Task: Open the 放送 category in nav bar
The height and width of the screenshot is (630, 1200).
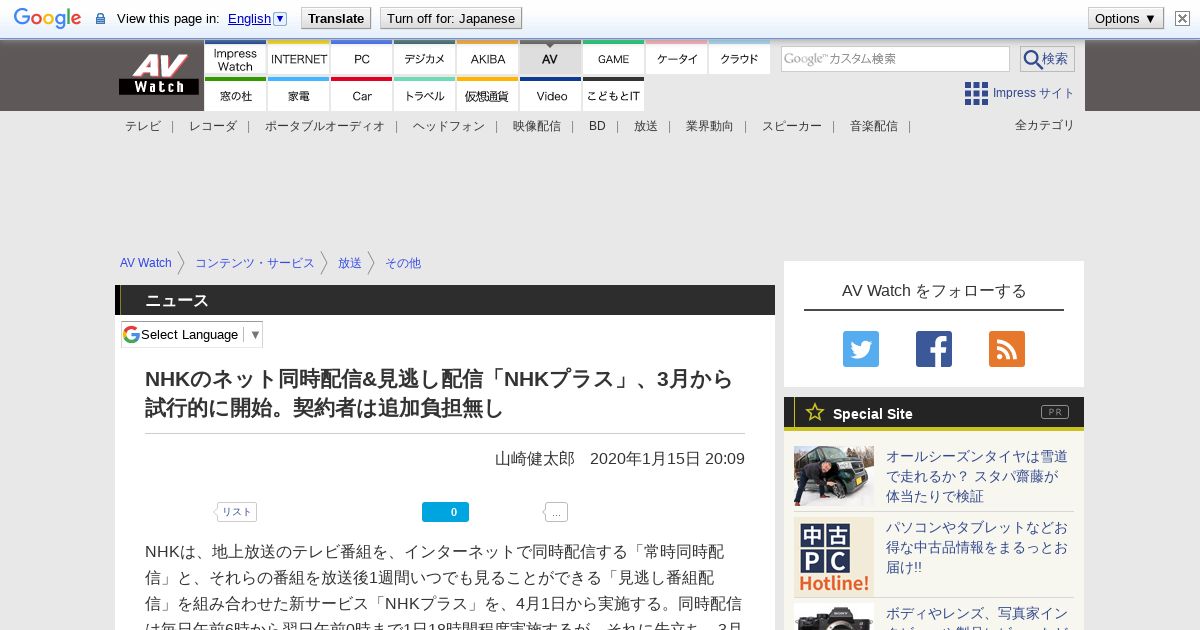Action: [x=646, y=126]
